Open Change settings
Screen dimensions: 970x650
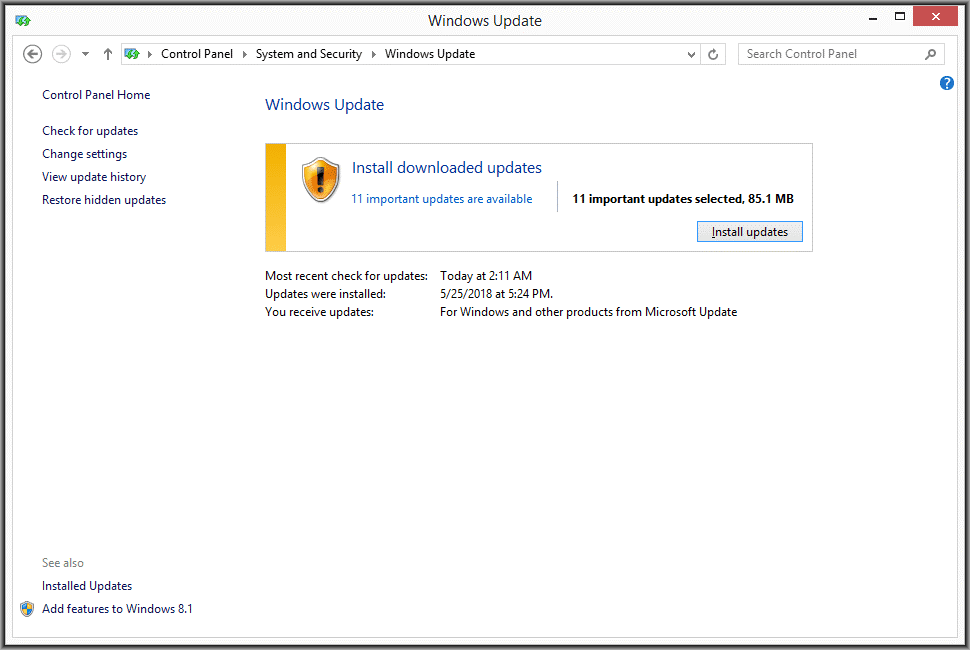84,153
